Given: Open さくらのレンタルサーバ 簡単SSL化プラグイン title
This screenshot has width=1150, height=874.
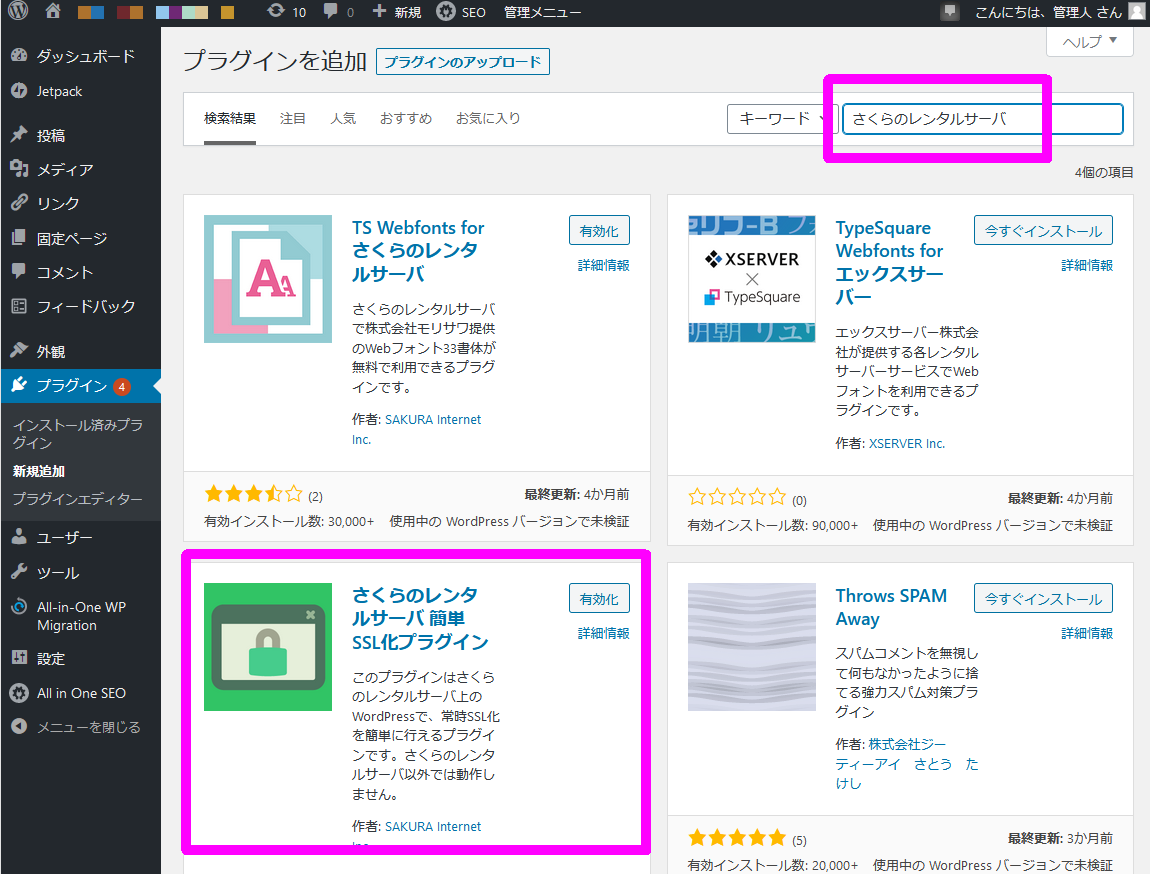Looking at the screenshot, I should 420,619.
